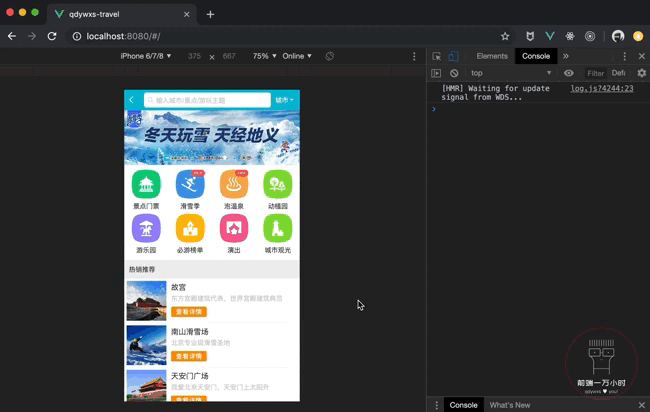Activate the inspect element picker
650x412 pixels.
[437, 56]
